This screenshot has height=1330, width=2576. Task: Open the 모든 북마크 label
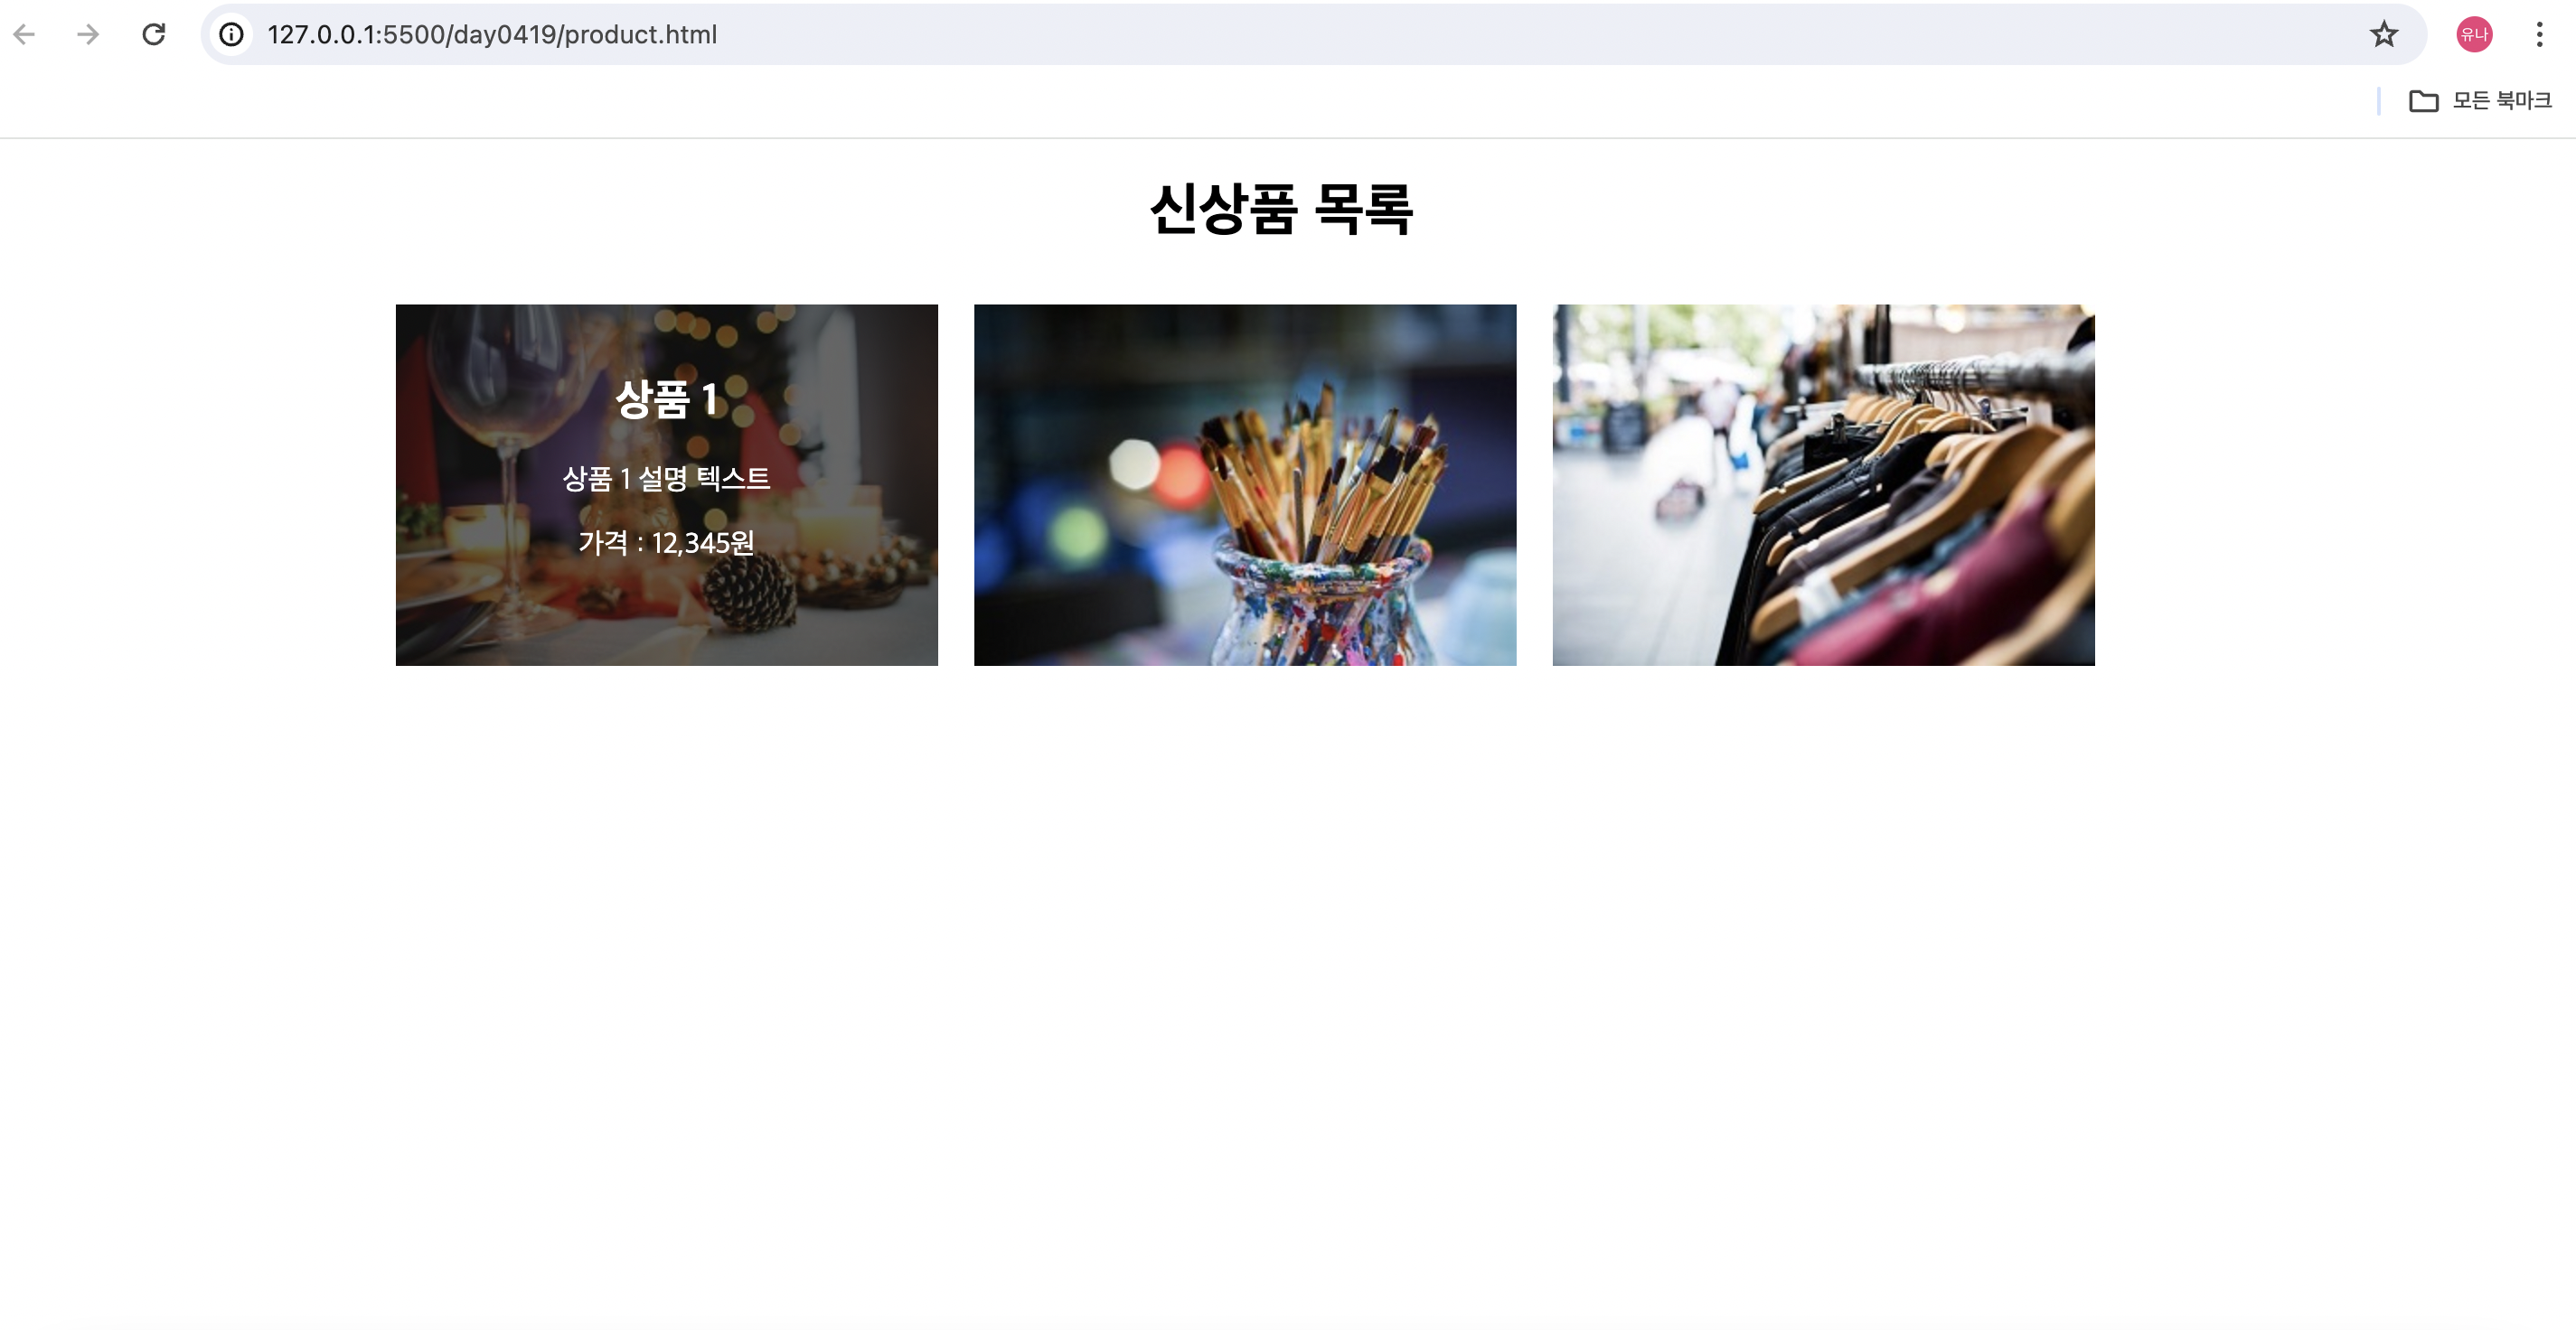point(2501,101)
